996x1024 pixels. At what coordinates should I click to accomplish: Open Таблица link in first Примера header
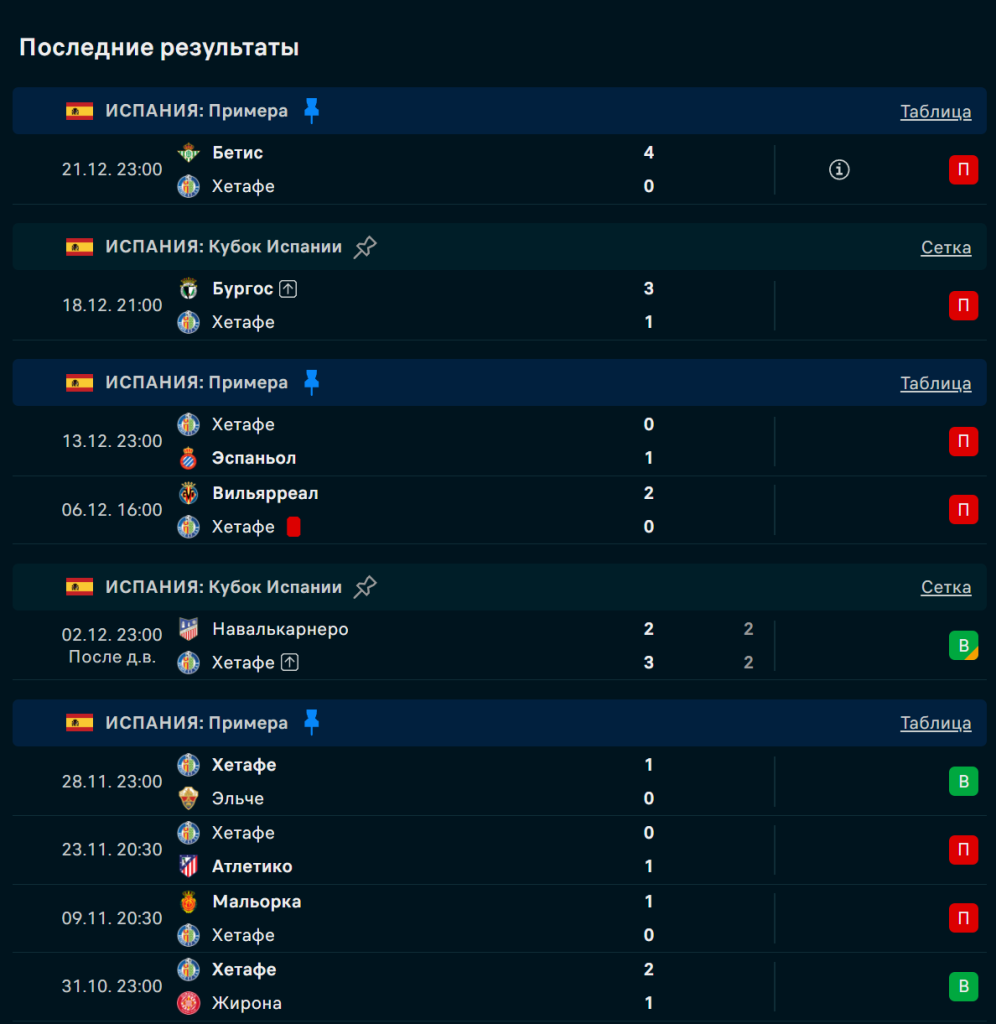(935, 111)
